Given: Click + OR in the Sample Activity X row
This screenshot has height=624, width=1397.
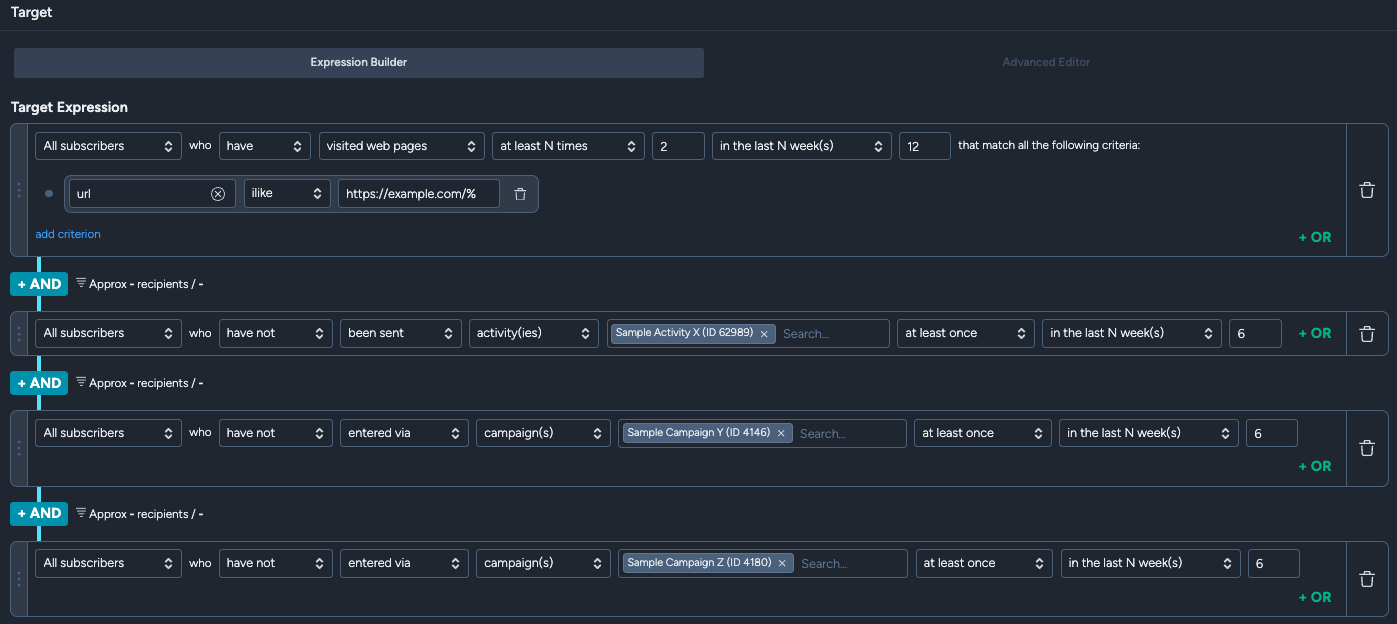Looking at the screenshot, I should pos(1315,333).
